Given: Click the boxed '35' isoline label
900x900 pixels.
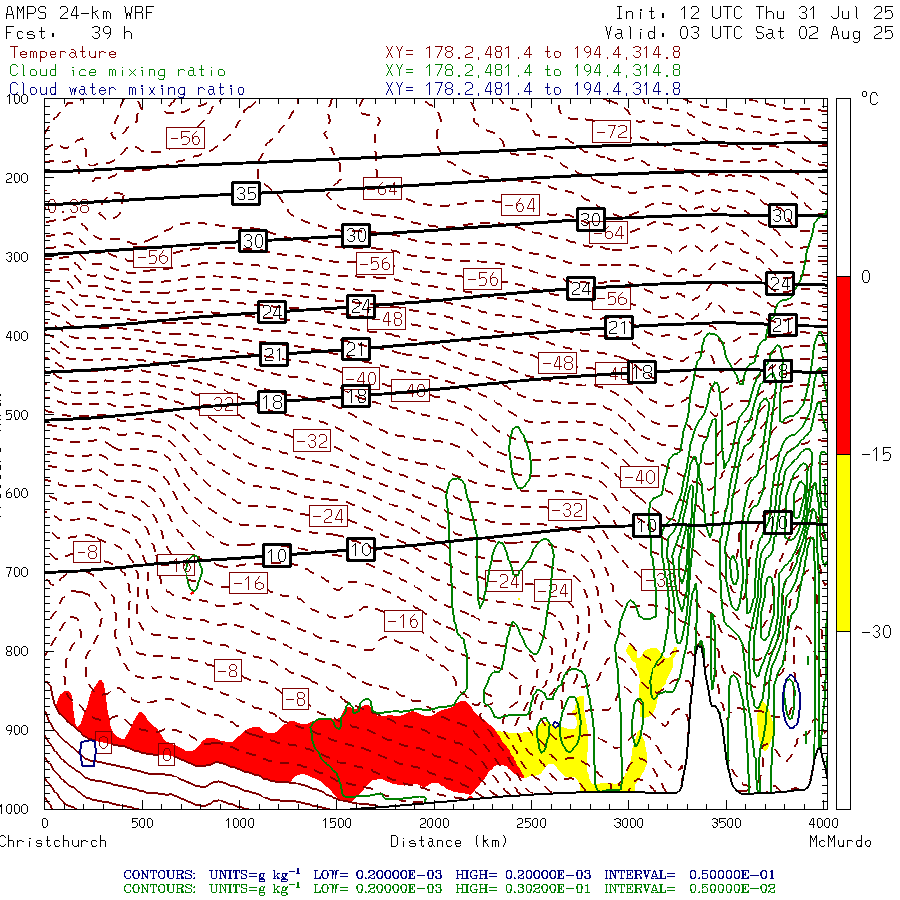Looking at the screenshot, I should pyautogui.click(x=246, y=193).
